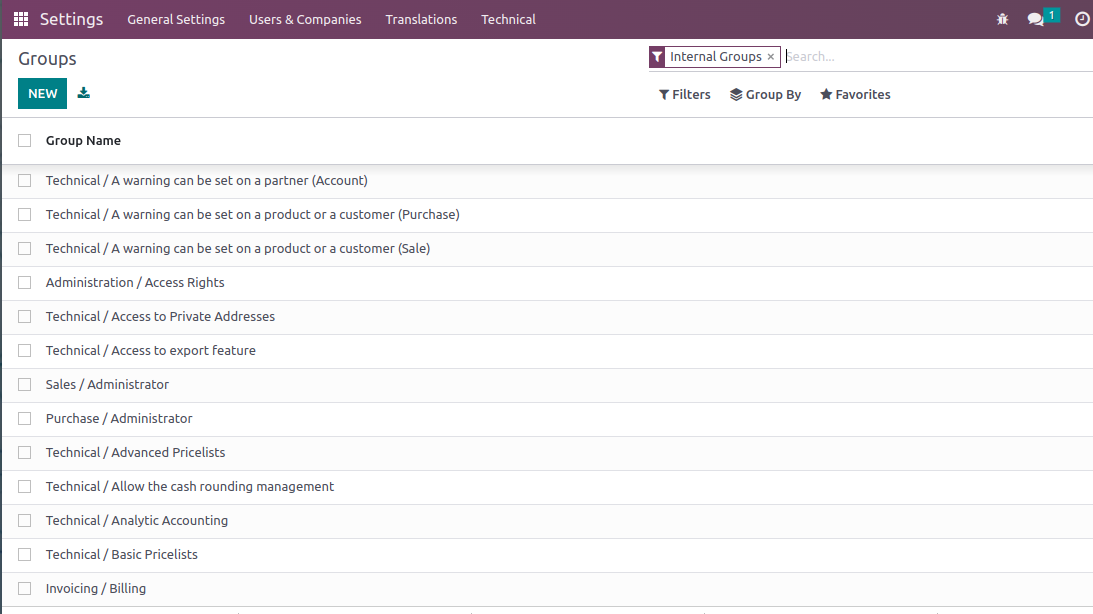This screenshot has height=614, width=1093.
Task: Tick the Invoicing / Billing checkbox
Action: coord(25,589)
